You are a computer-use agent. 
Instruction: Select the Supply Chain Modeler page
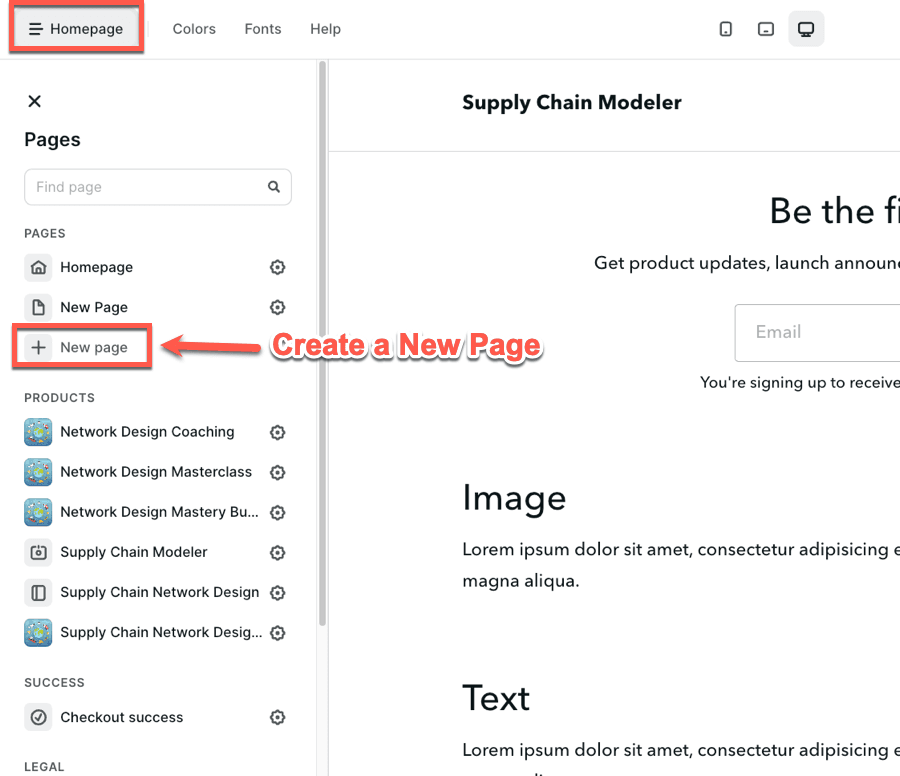pyautogui.click(x=133, y=552)
